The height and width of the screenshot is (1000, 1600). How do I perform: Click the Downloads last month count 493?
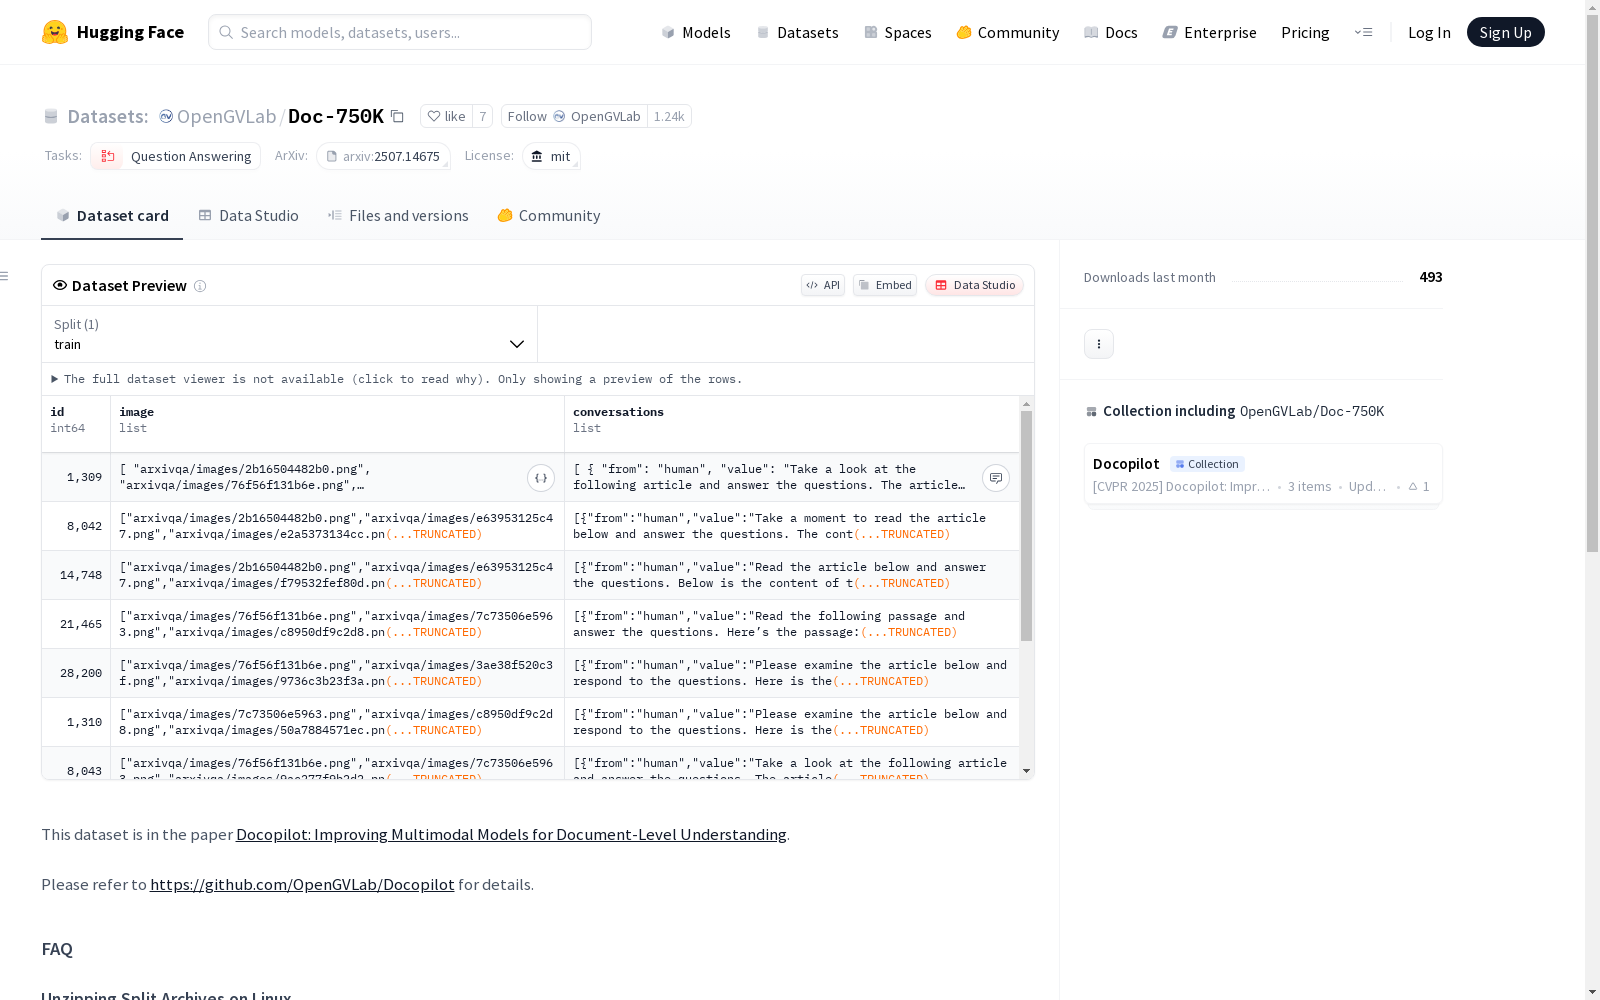1431,277
